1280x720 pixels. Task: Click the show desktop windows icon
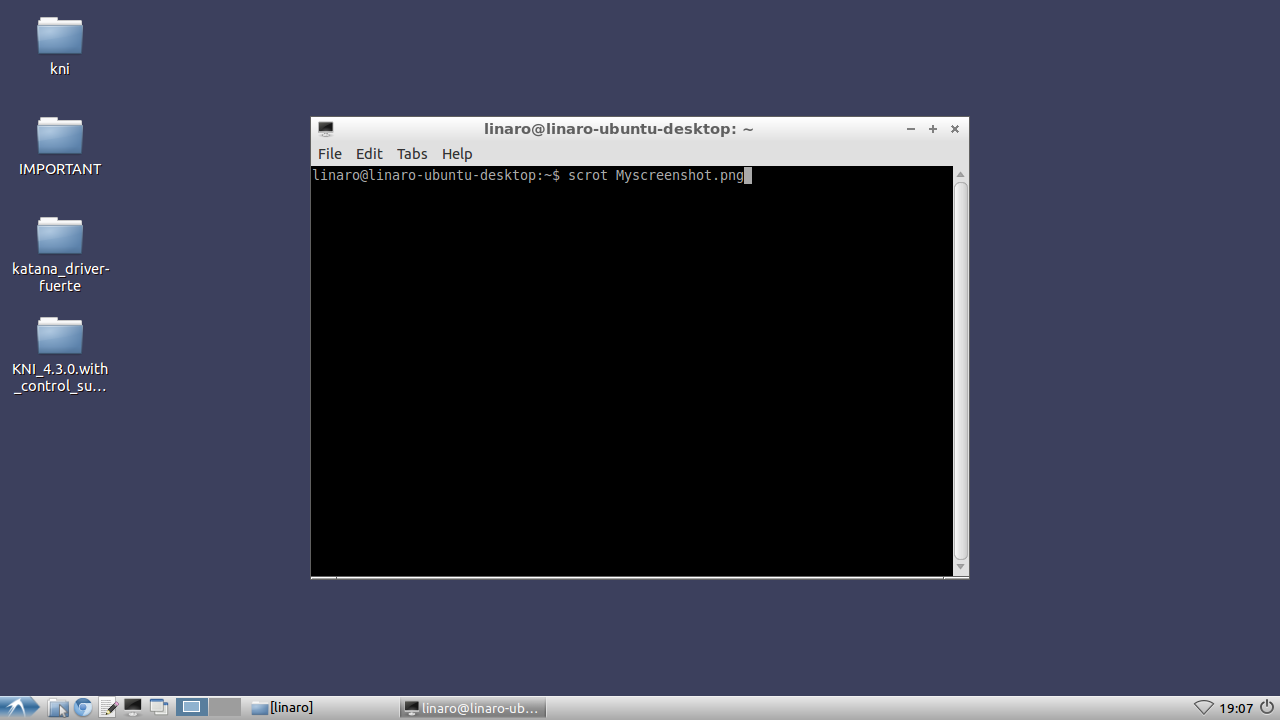(158, 708)
